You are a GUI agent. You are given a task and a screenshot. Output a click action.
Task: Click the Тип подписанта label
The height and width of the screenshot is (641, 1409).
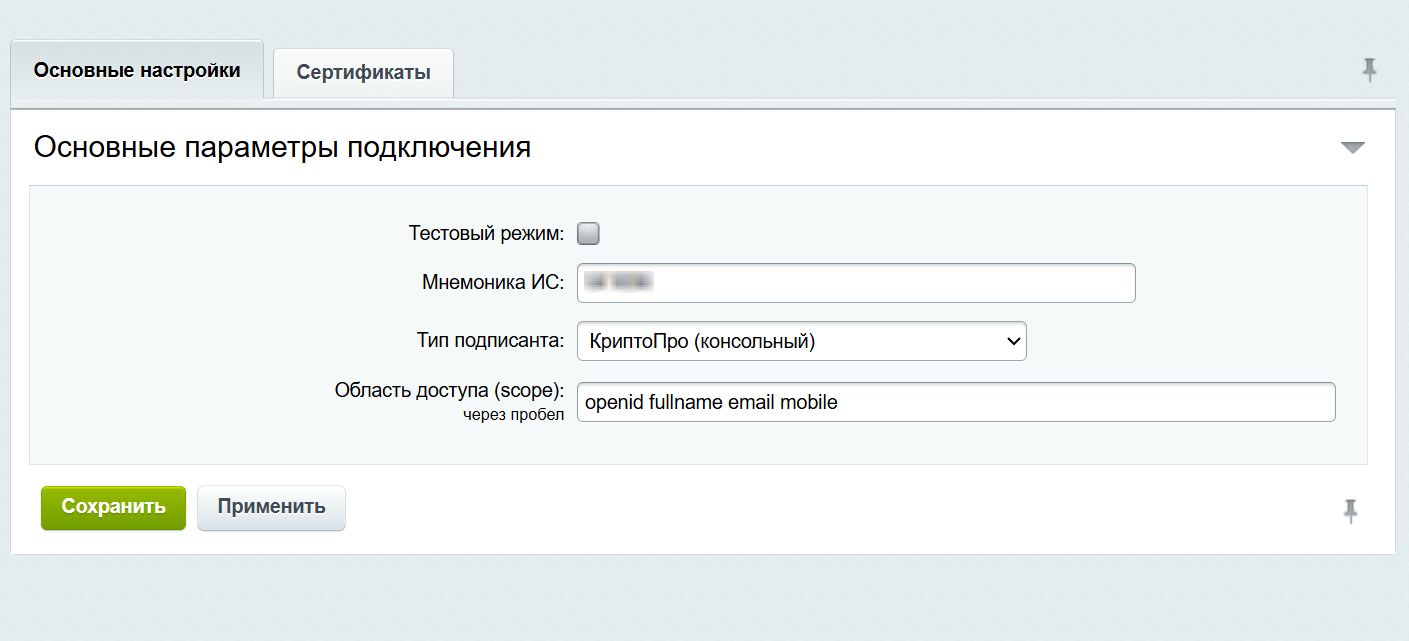(x=490, y=341)
